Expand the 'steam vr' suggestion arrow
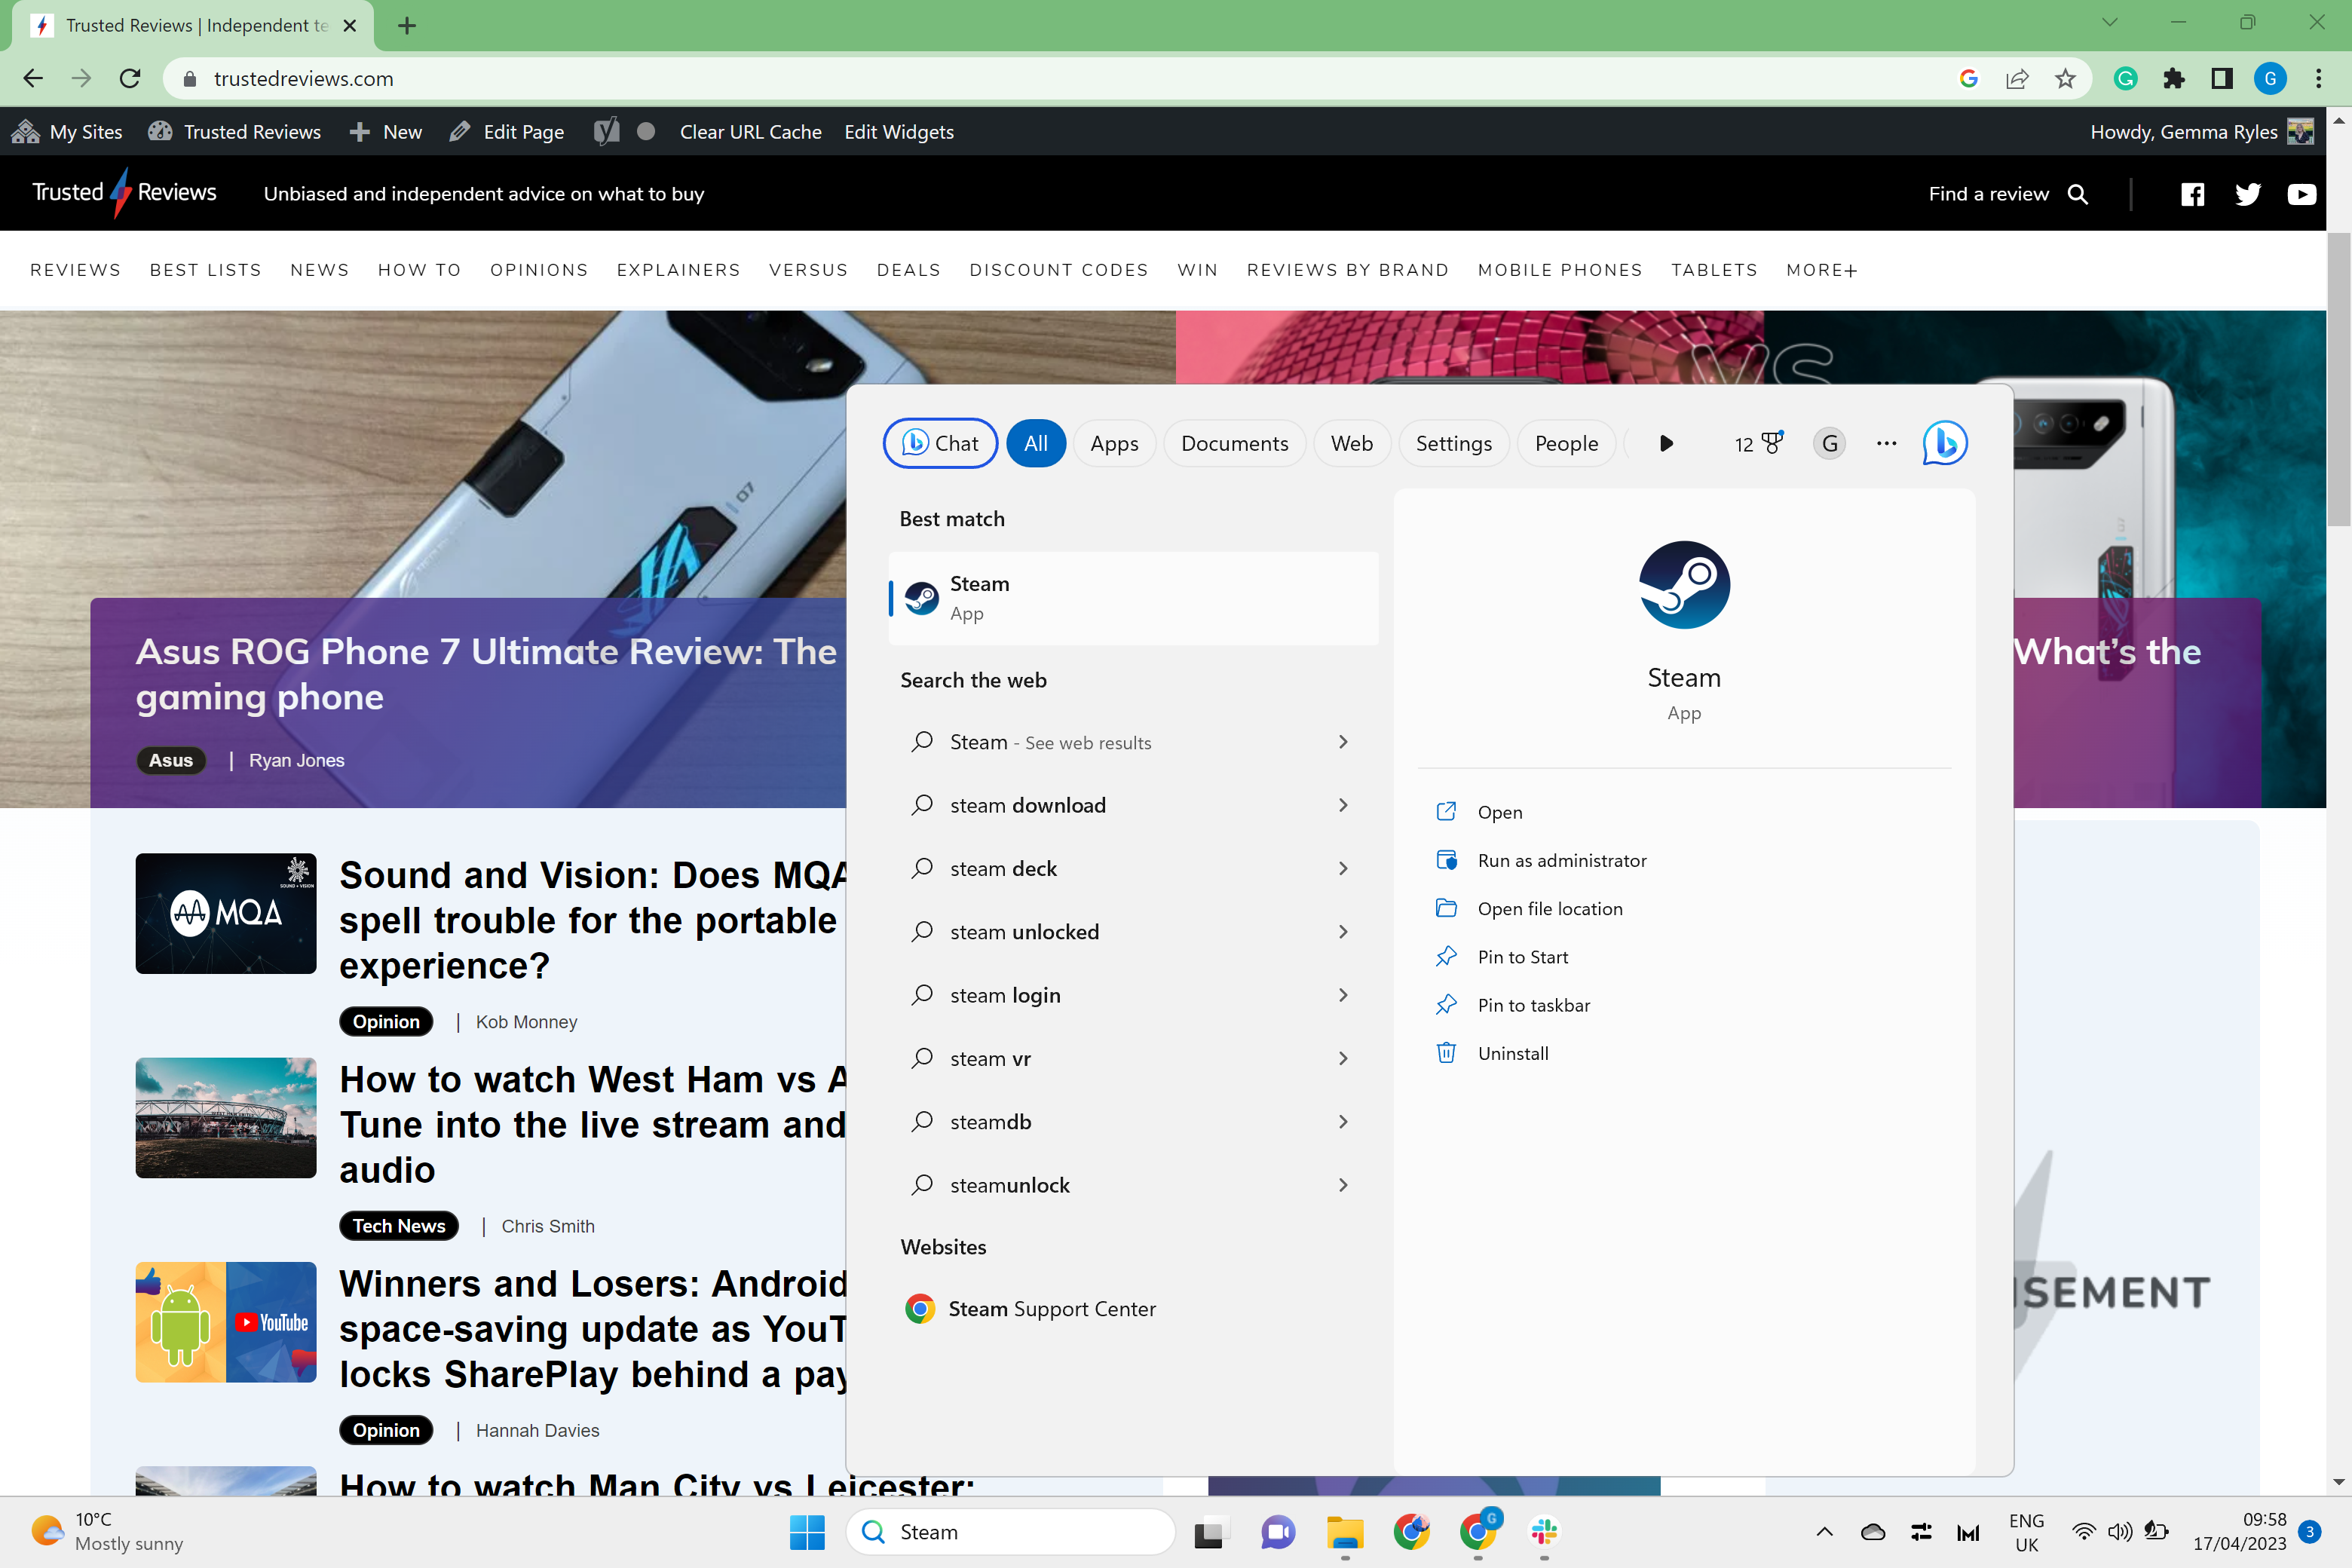The width and height of the screenshot is (2352, 1568). point(1343,1058)
